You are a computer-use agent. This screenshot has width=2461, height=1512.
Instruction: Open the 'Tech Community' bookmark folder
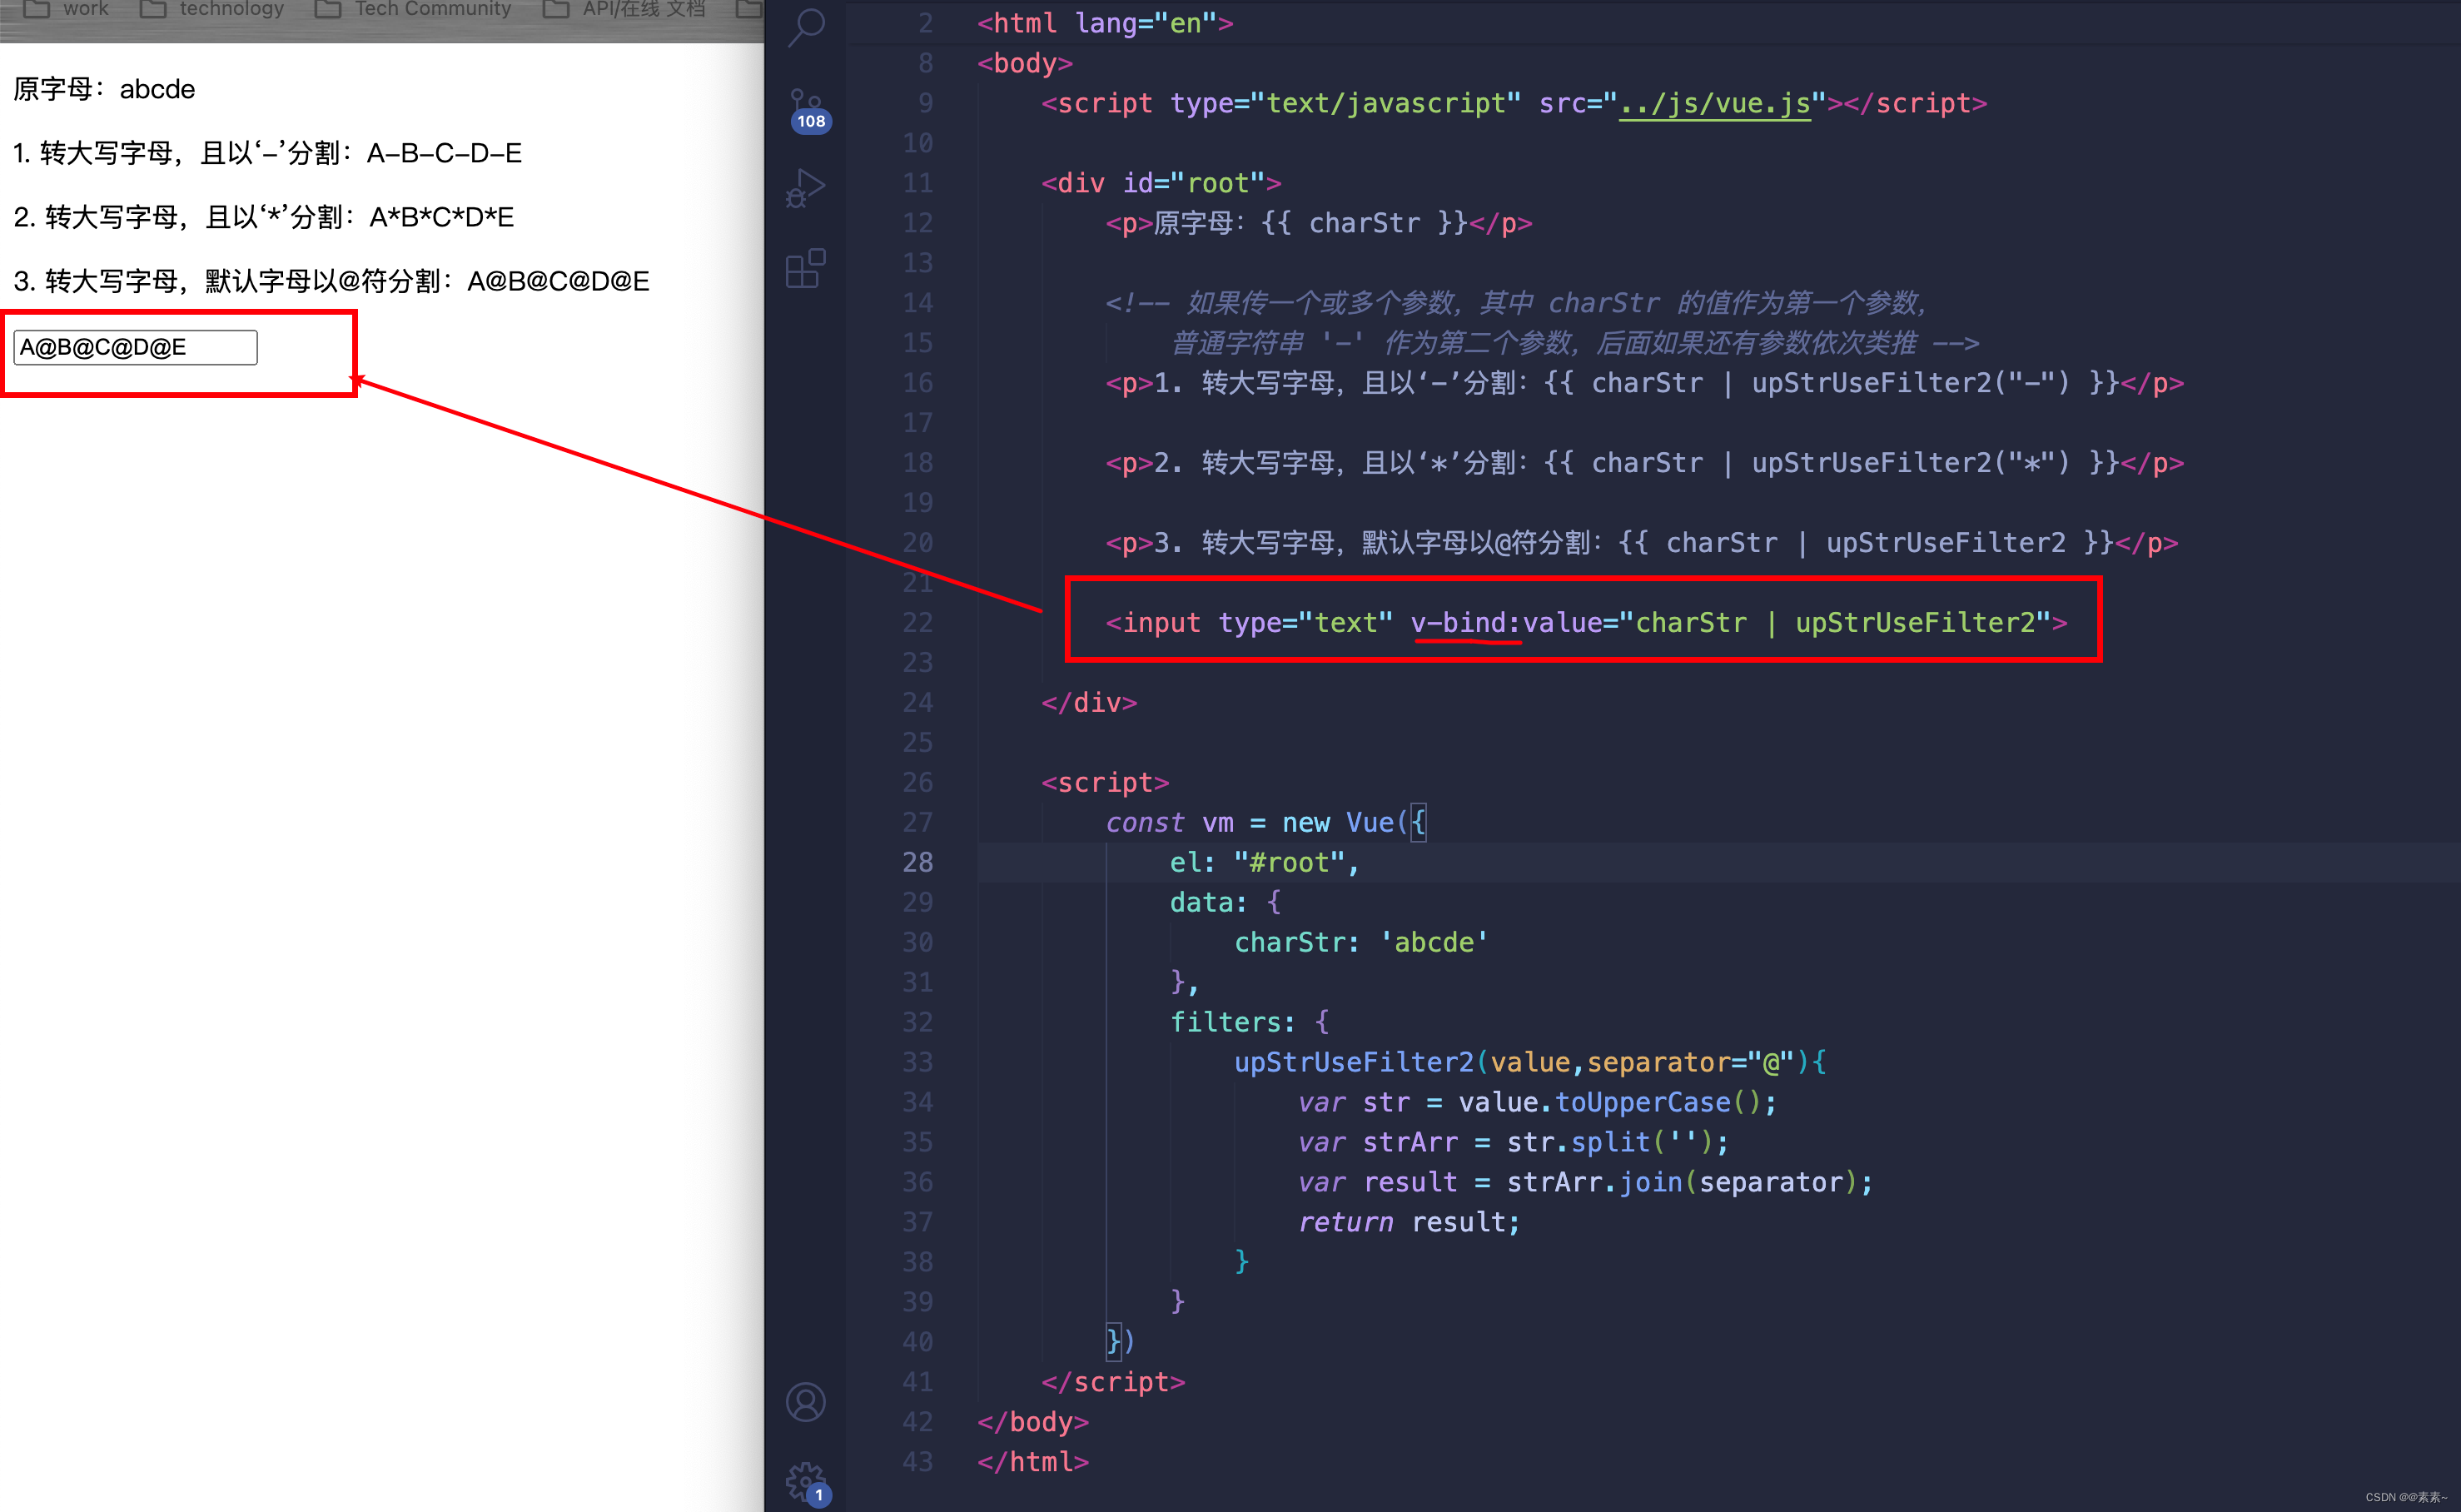click(413, 9)
